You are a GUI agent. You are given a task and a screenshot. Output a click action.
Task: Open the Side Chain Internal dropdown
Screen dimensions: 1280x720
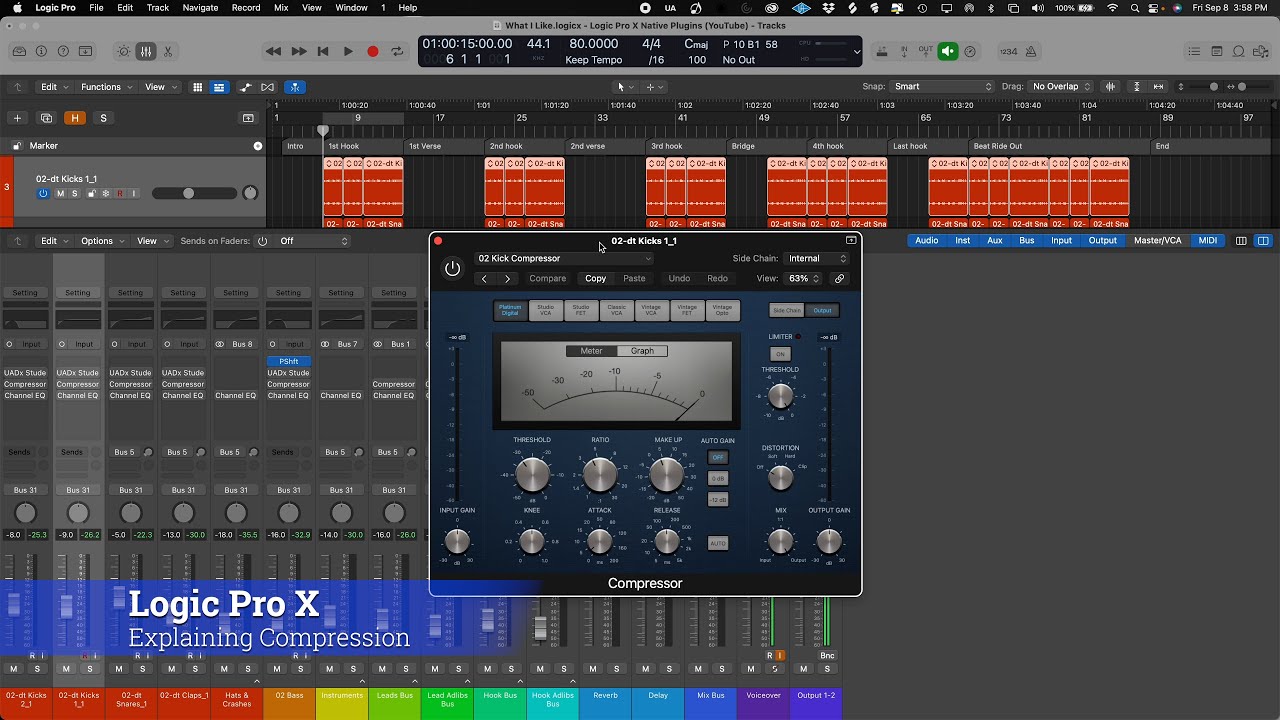(x=816, y=258)
